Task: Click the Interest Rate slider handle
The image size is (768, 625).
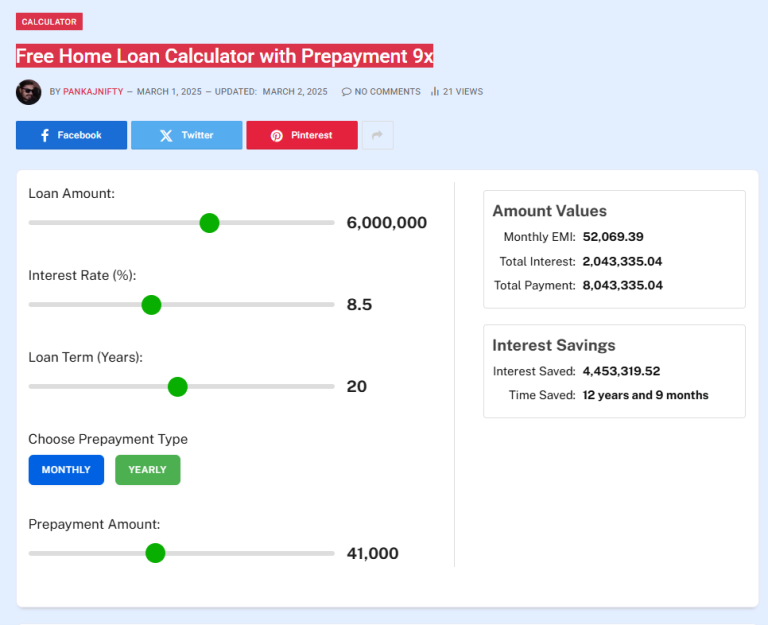Action: click(151, 305)
